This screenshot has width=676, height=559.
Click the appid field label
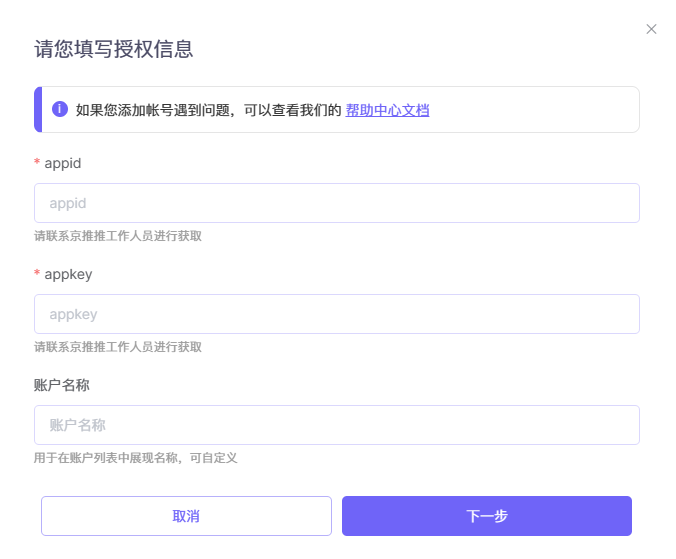(x=63, y=163)
